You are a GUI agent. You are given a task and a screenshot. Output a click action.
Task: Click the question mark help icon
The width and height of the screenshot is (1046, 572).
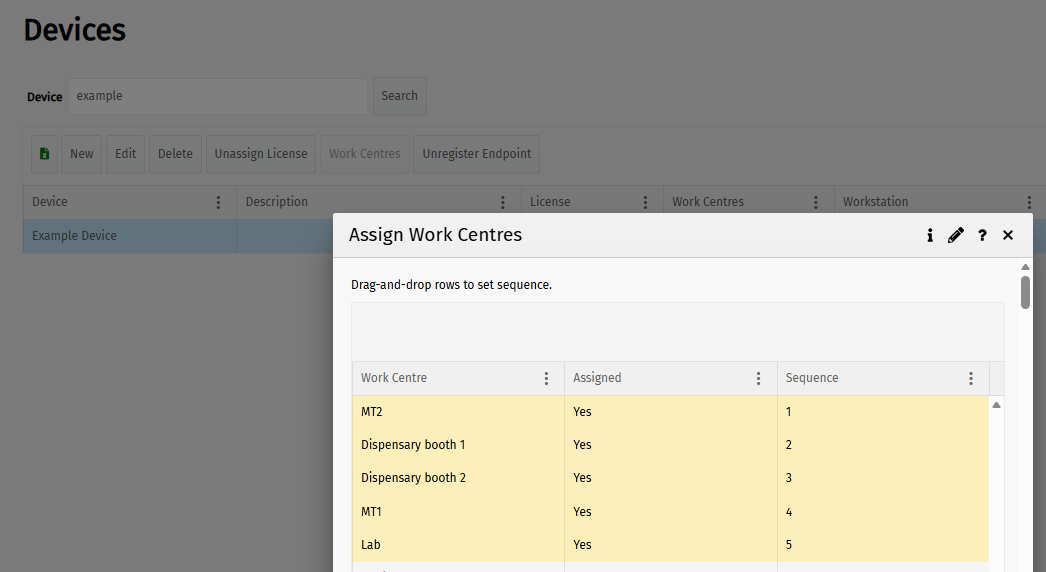pyautogui.click(x=982, y=235)
